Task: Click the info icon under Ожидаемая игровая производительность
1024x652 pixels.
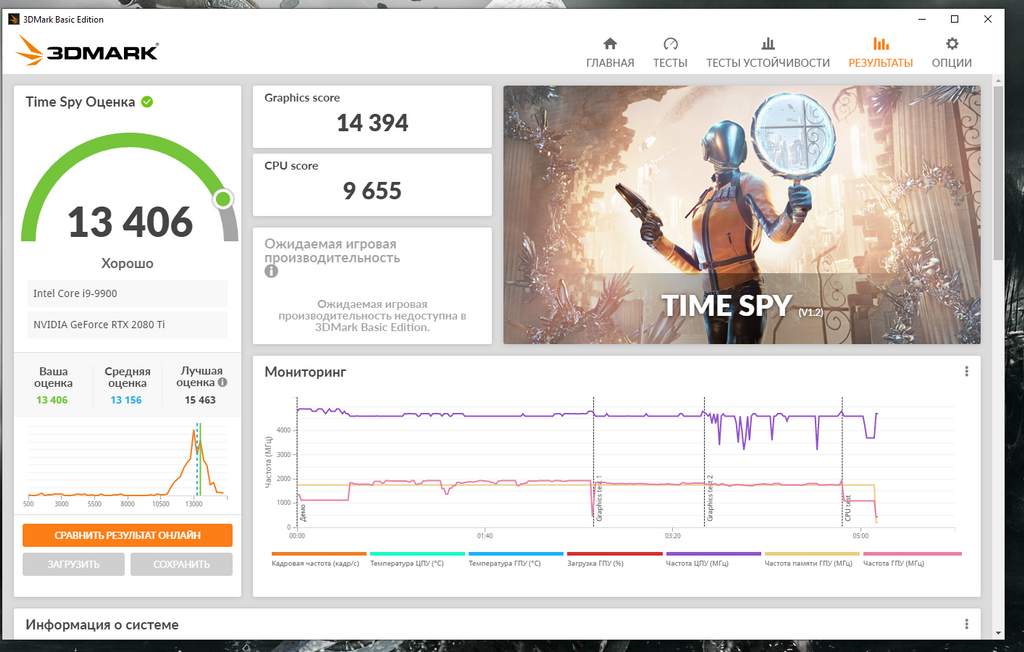Action: tap(271, 271)
